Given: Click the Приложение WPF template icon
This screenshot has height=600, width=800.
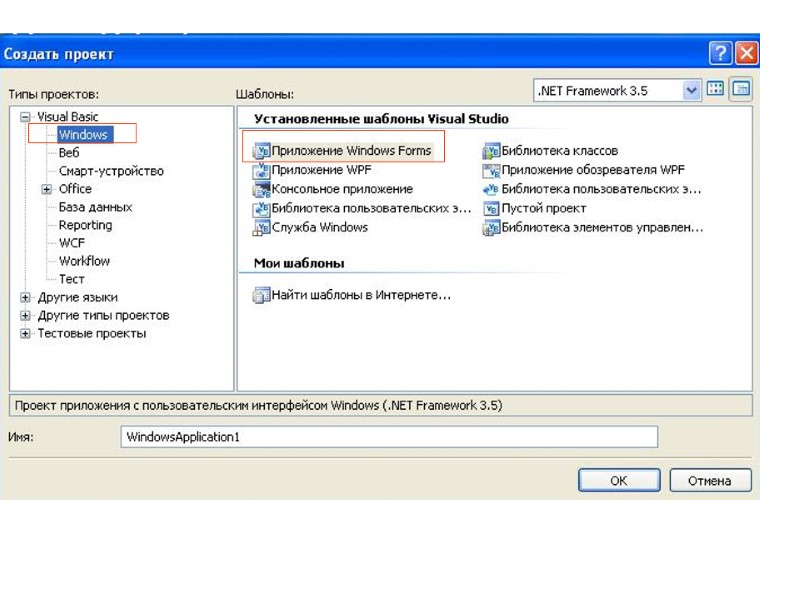Looking at the screenshot, I should (x=261, y=170).
